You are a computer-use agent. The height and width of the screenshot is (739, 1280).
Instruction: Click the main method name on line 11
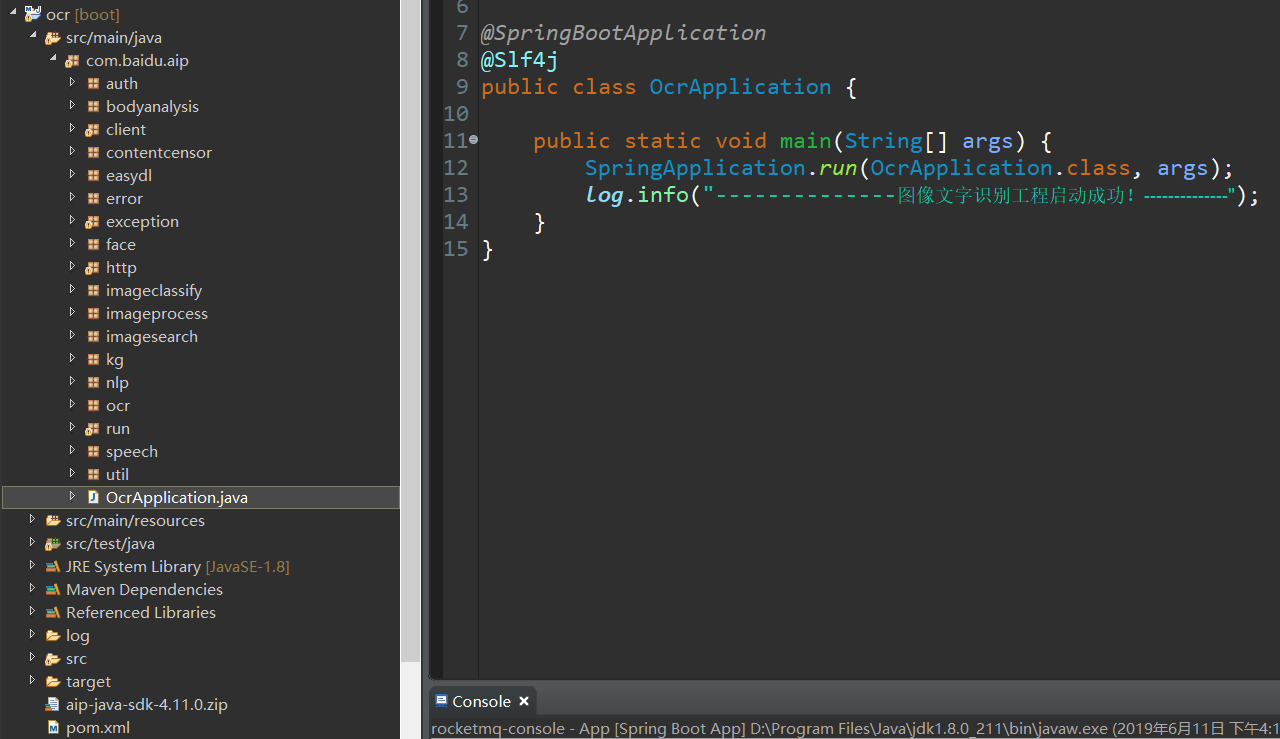806,141
